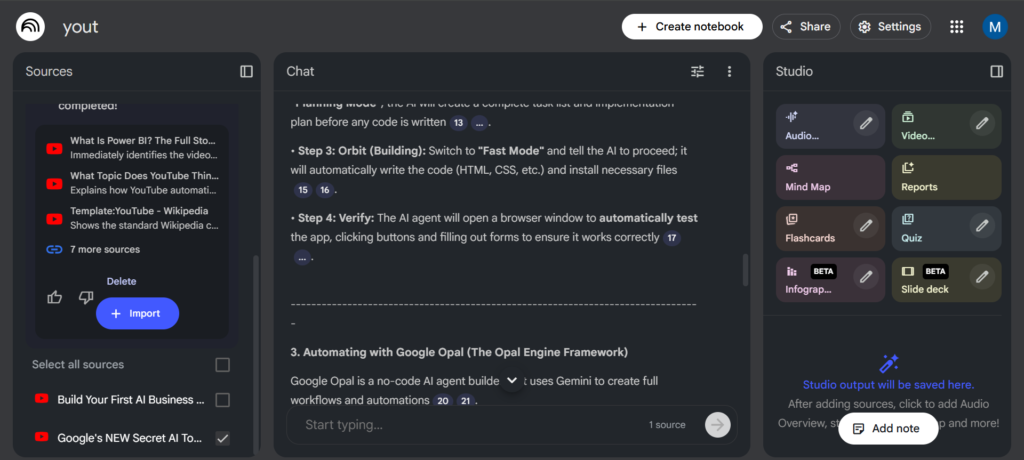
Task: Click the Create notebook button
Action: click(692, 27)
